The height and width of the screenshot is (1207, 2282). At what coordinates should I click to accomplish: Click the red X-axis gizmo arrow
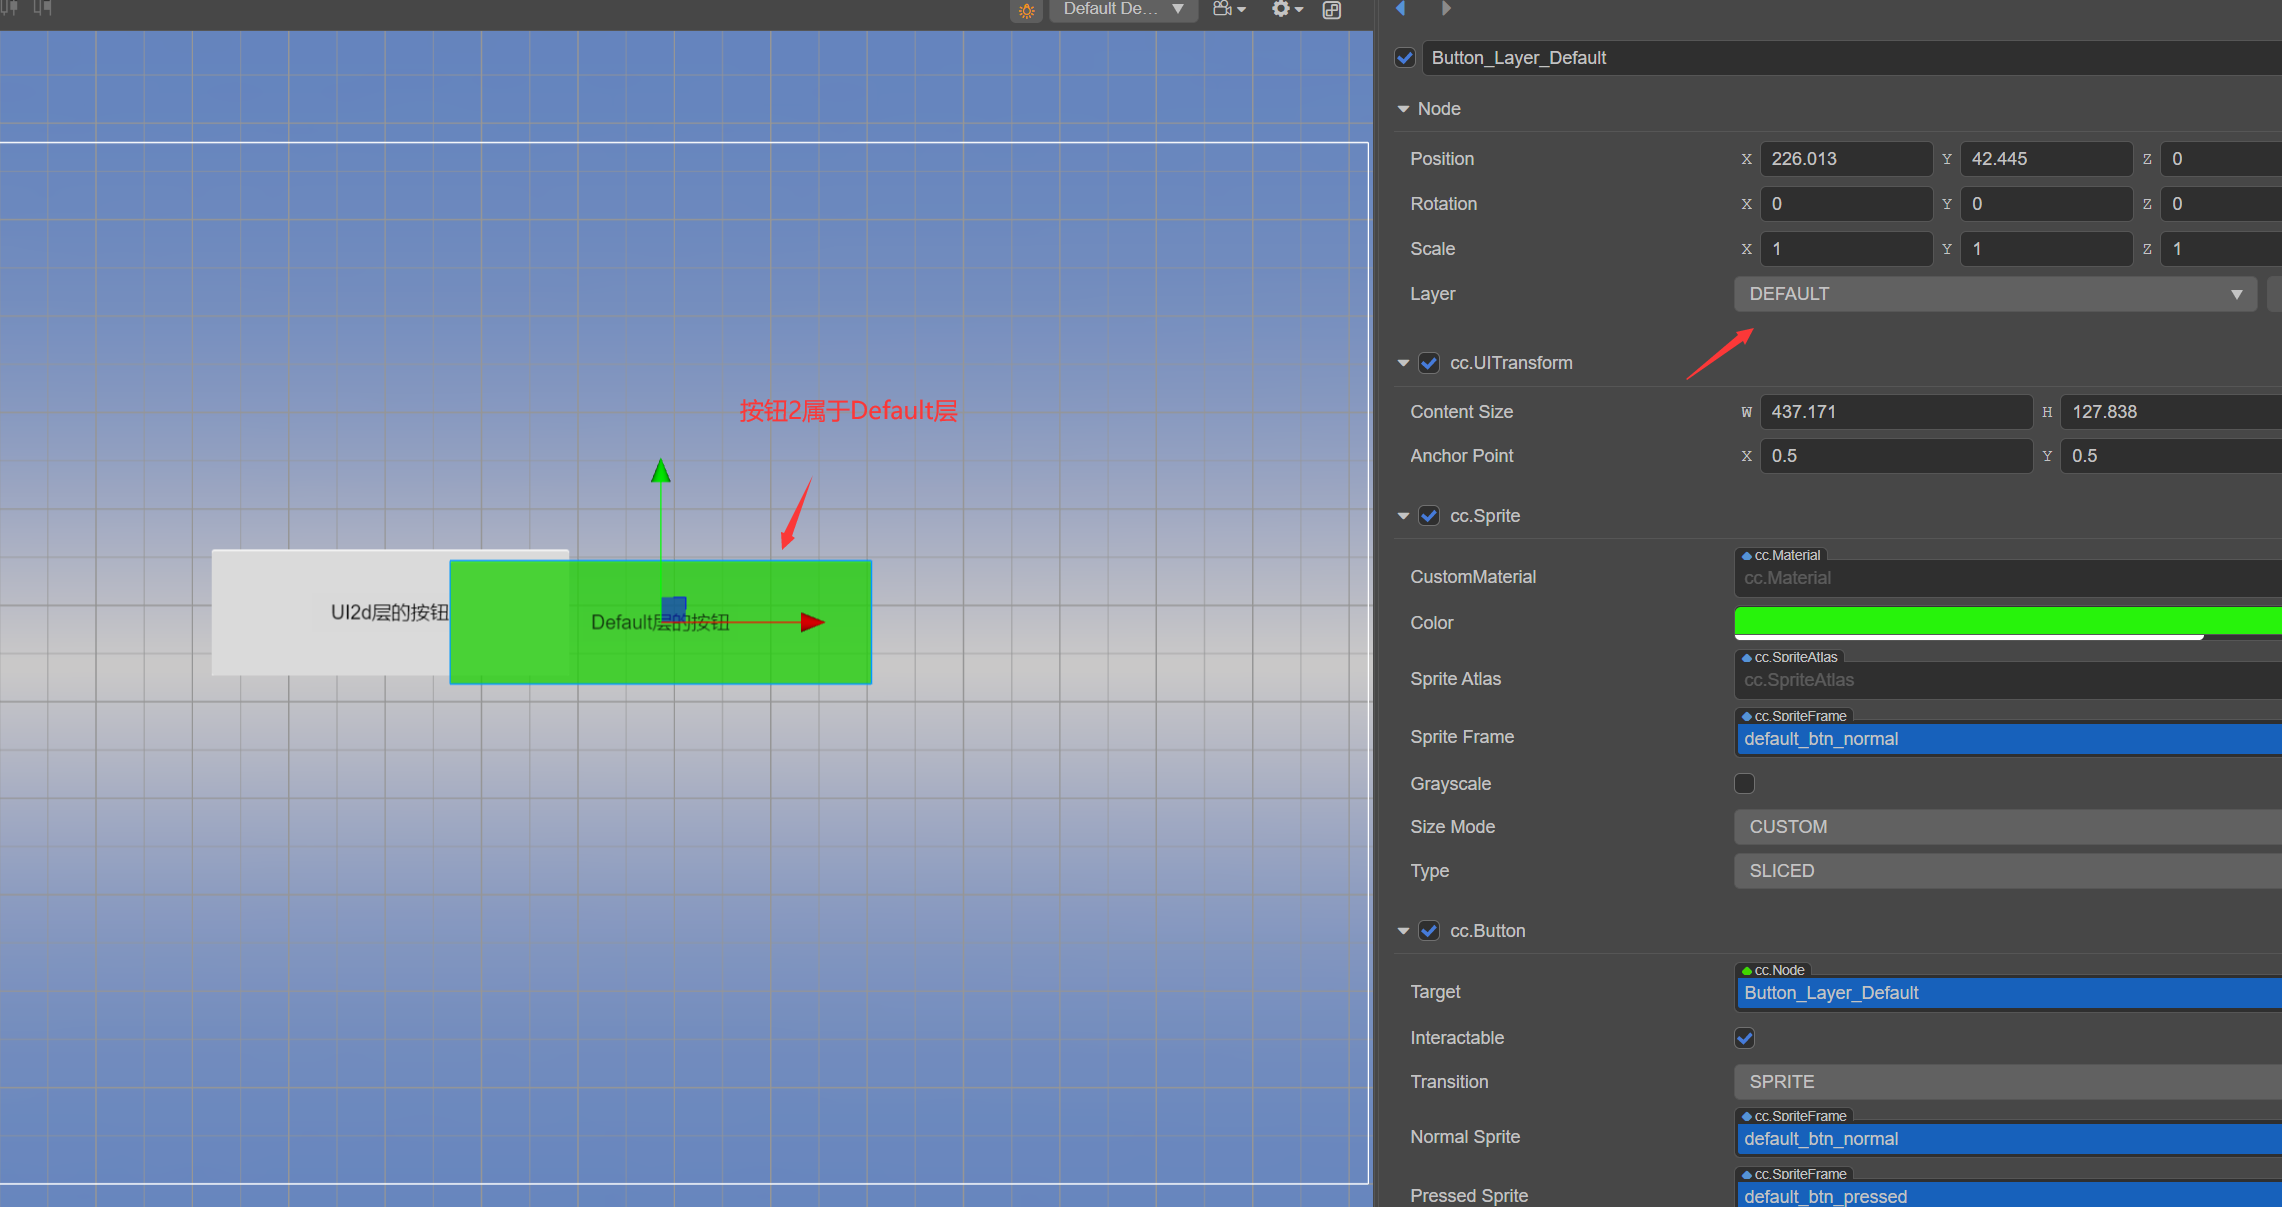(812, 622)
